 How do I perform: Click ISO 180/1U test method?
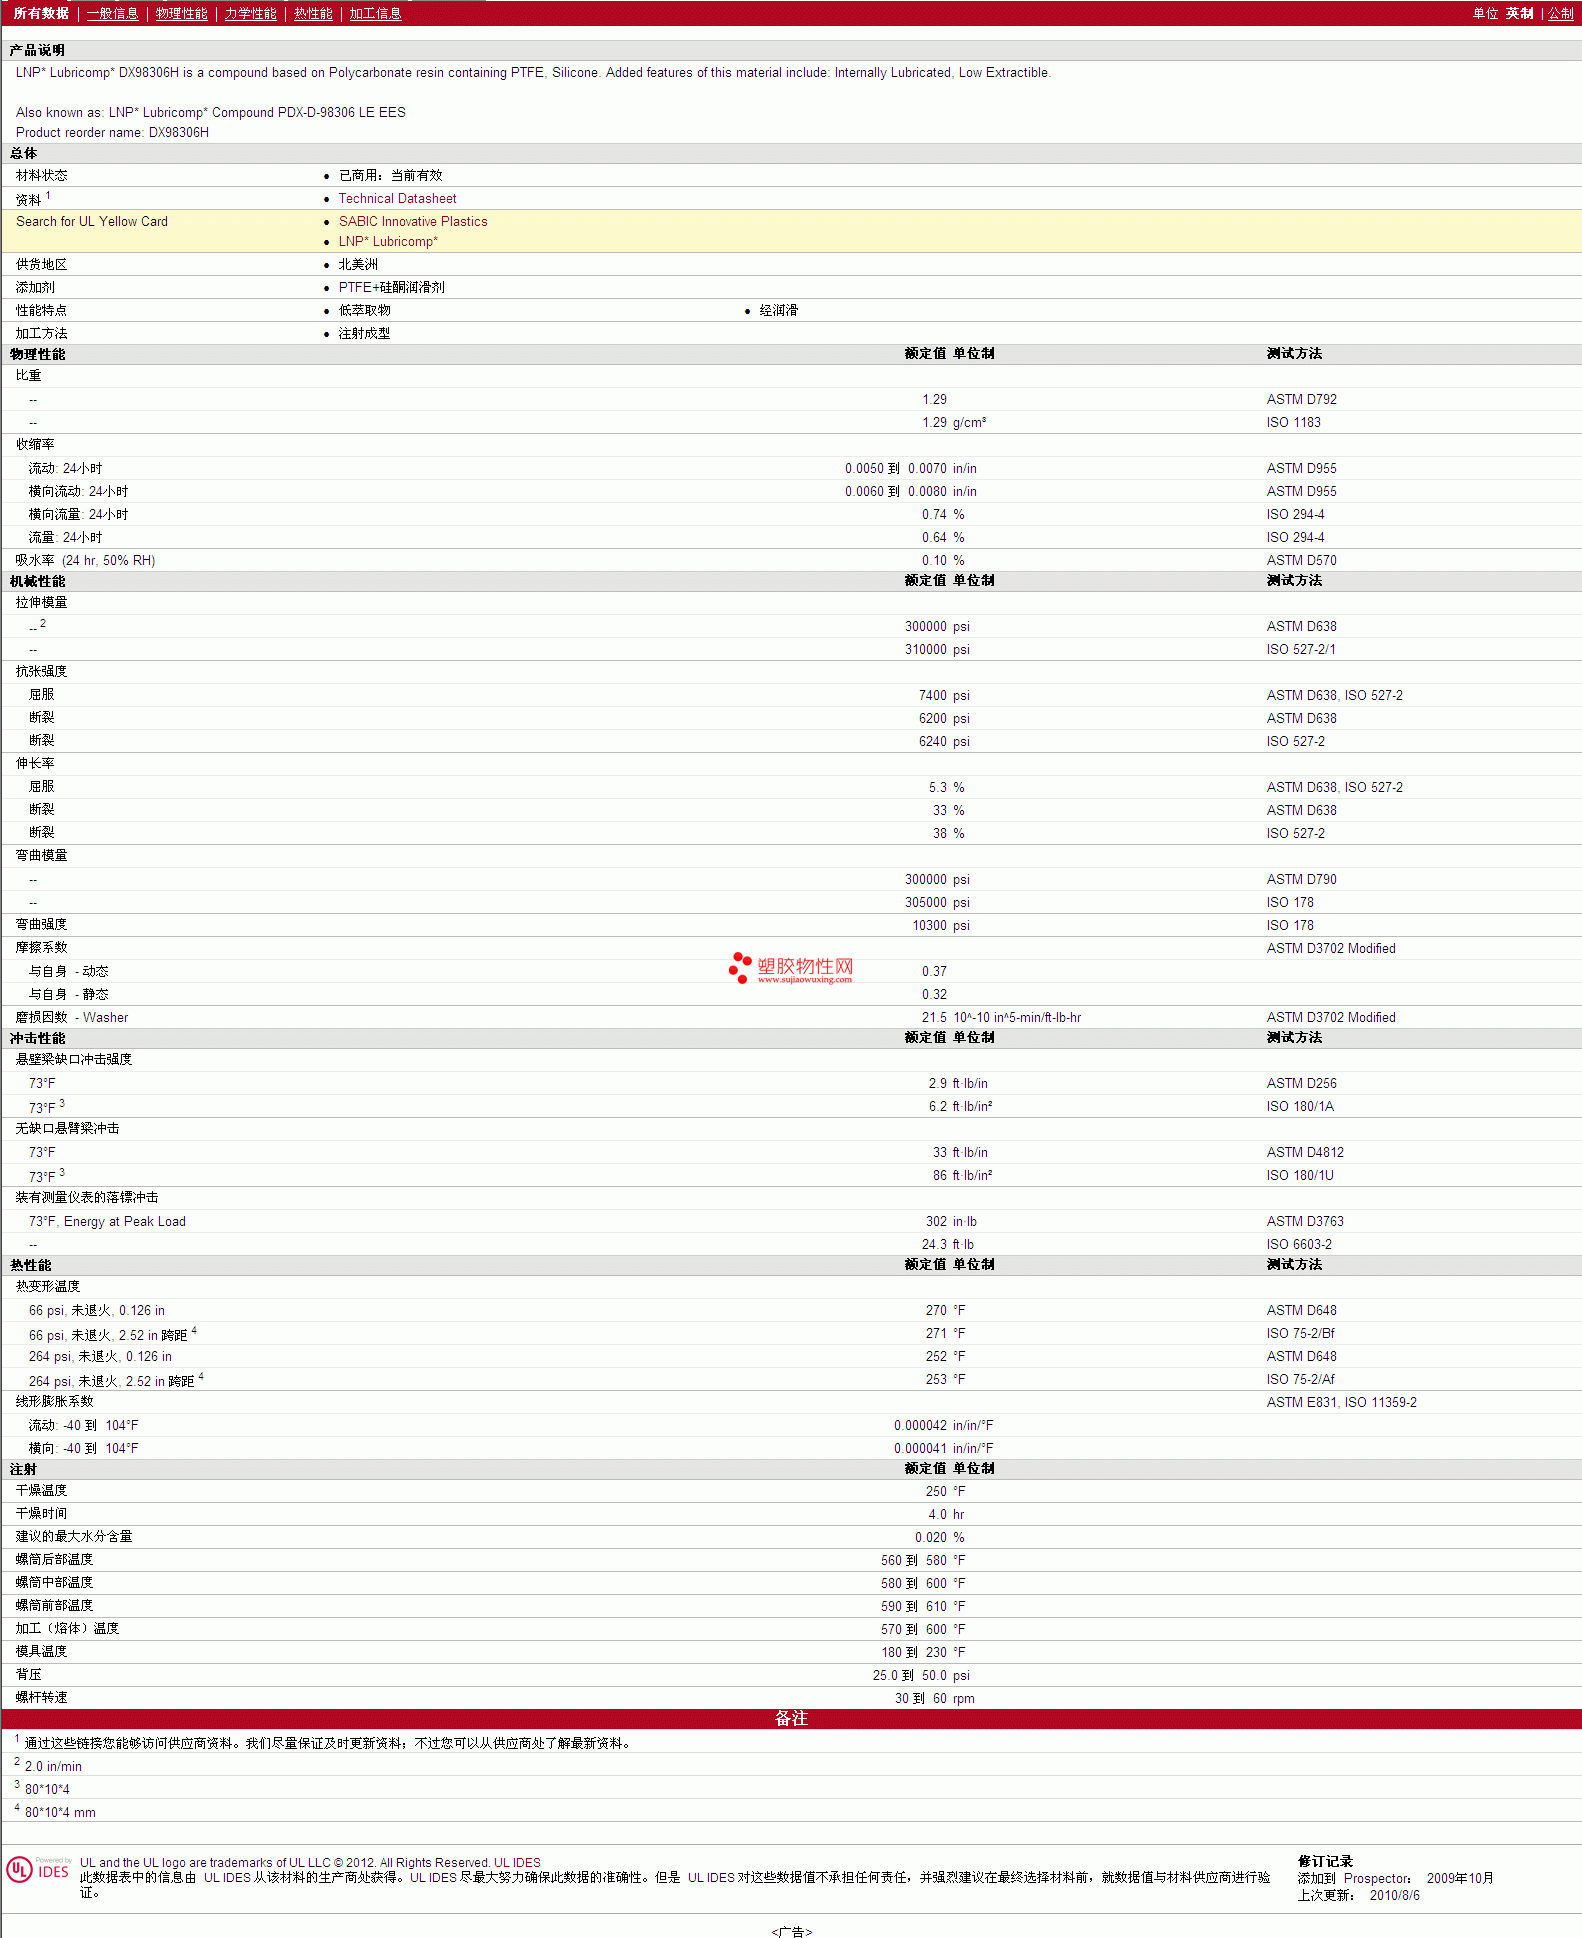[x=1300, y=1176]
